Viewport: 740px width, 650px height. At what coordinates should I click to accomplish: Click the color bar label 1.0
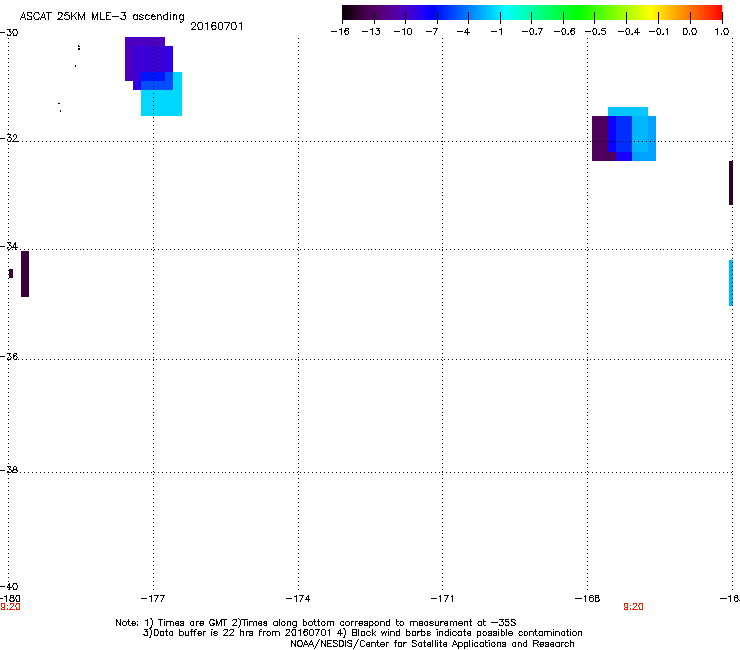(x=722, y=32)
